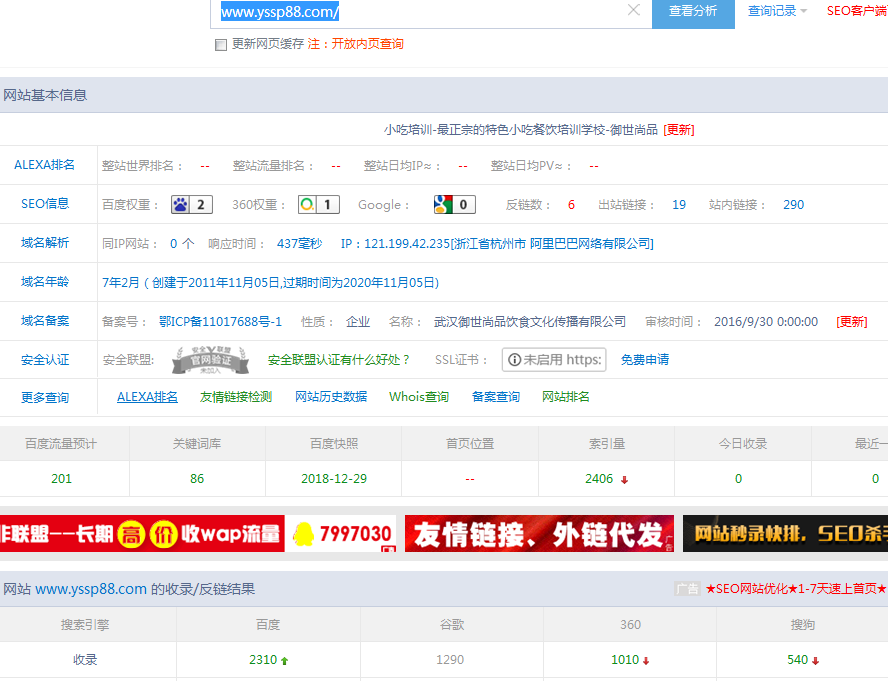Image resolution: width=888 pixels, height=681 pixels.
Task: Open the ALEXA排名 query link
Action: coord(147,397)
